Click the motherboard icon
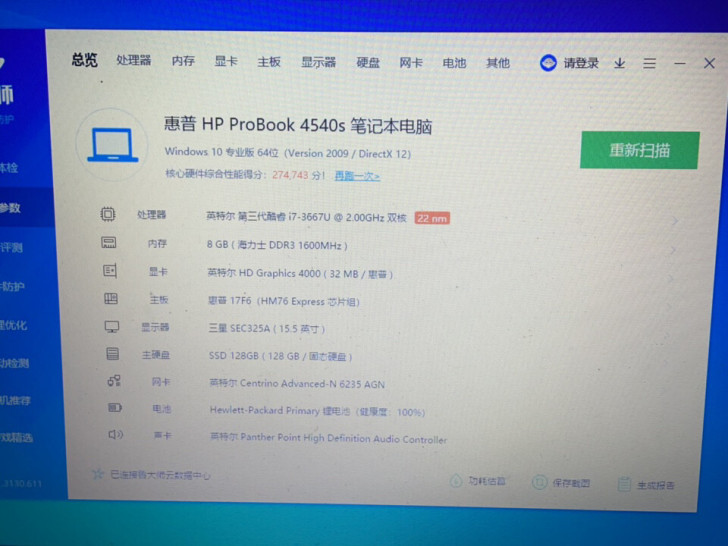The height and width of the screenshot is (546, 728). pyautogui.click(x=110, y=299)
